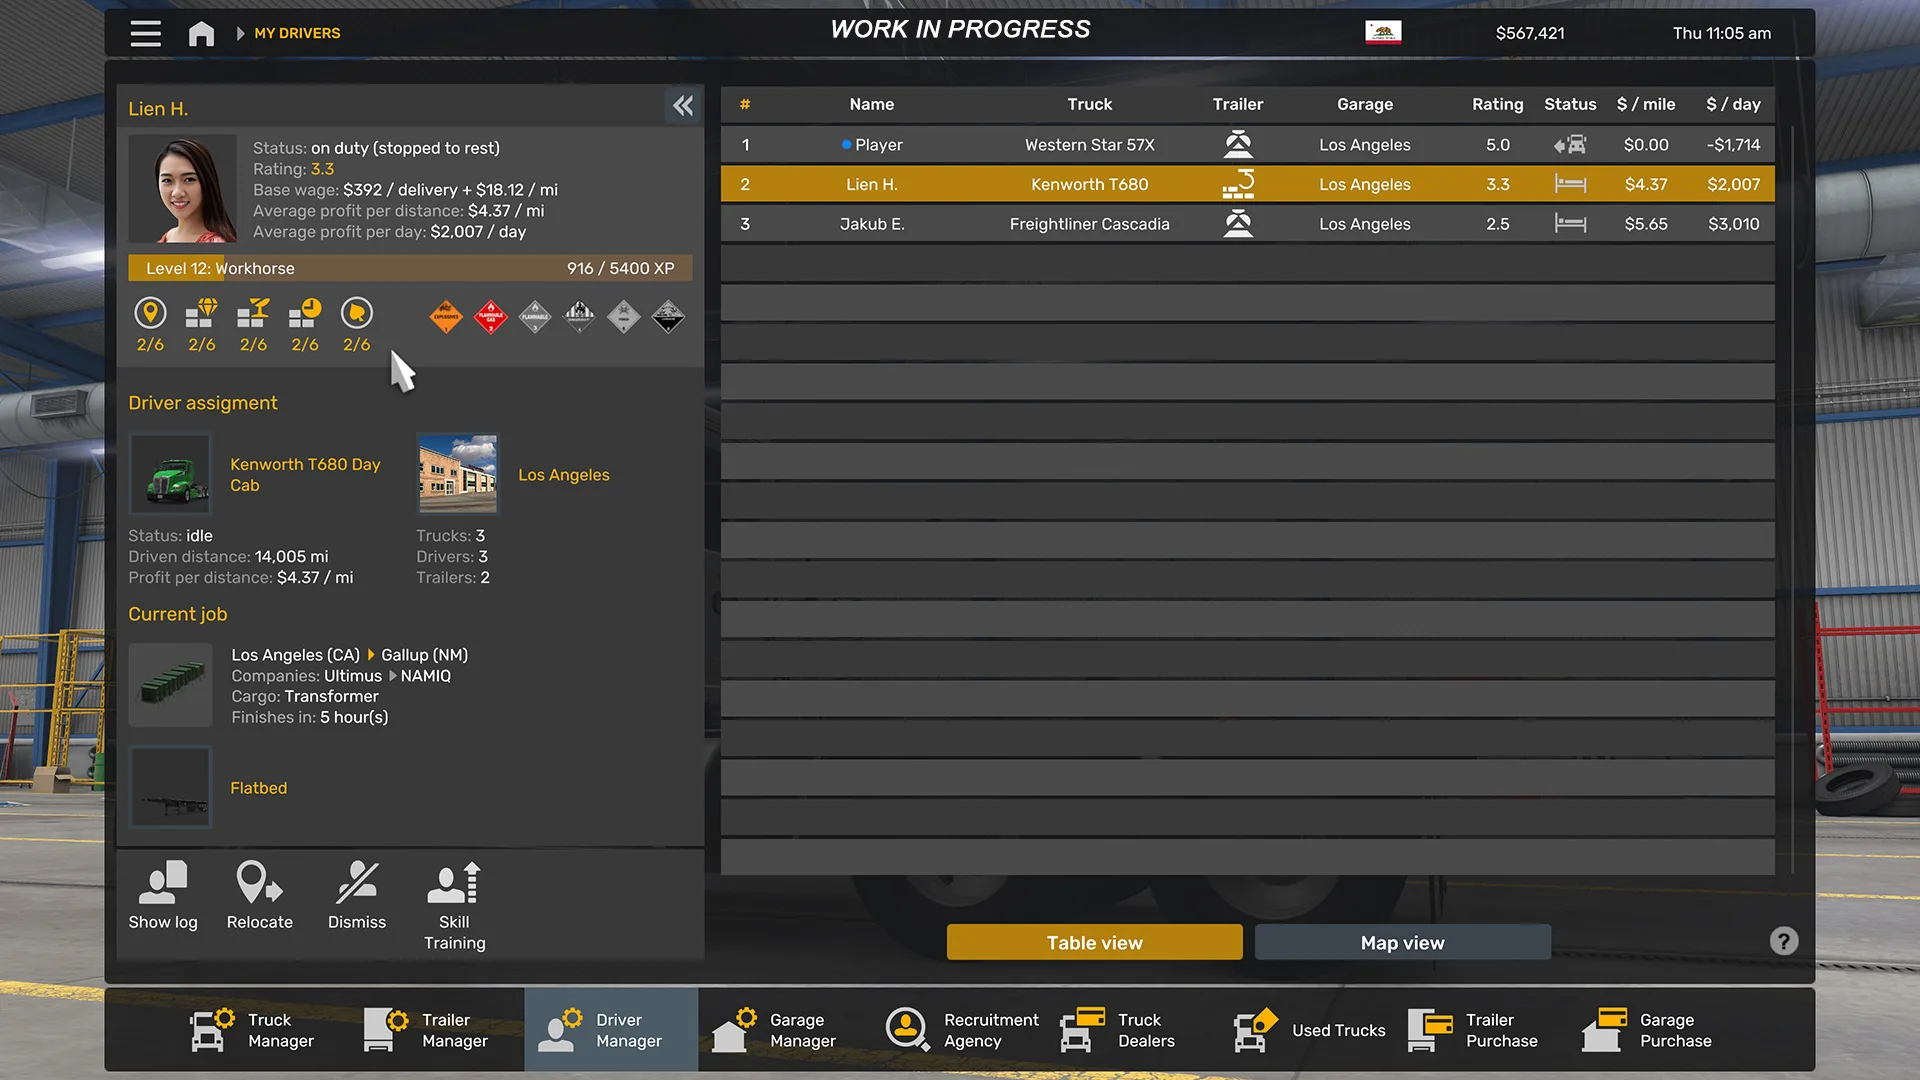
Task: Click Player row status truck icon
Action: pos(1570,145)
